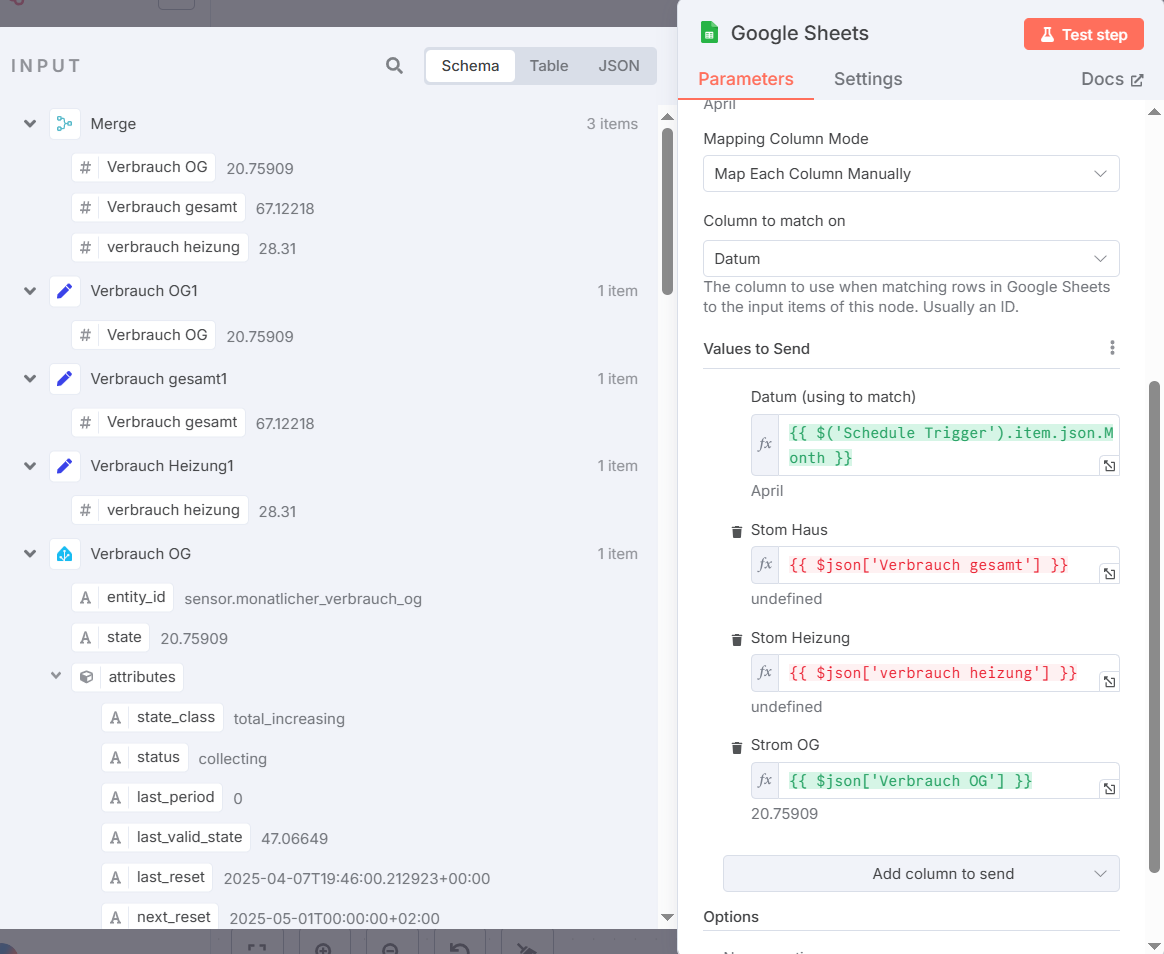
Task: Collapse the Verbrauch gesamt1 section
Action: tap(30, 379)
